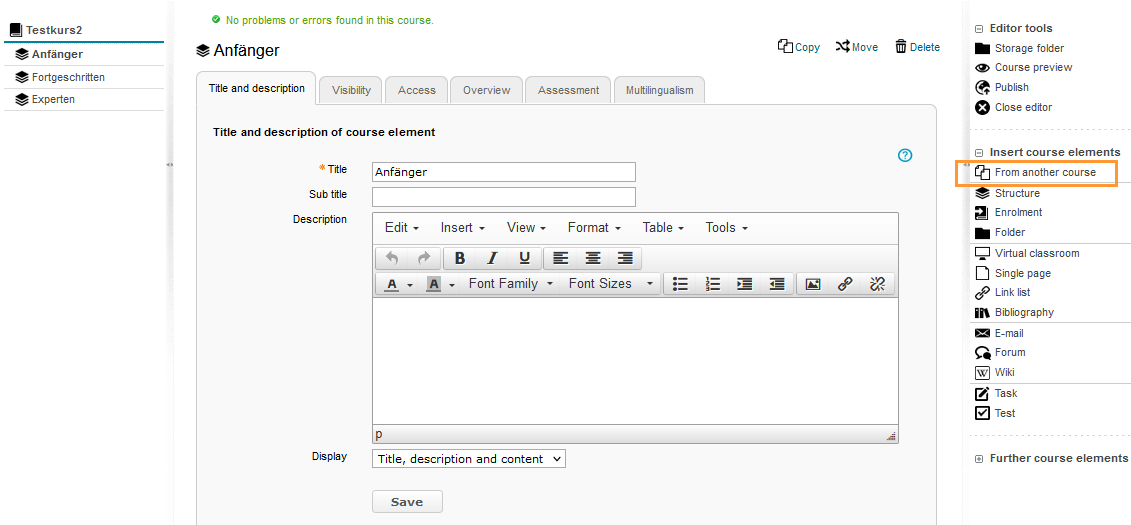The width and height of the screenshot is (1131, 525).
Task: Center align the description text
Action: tap(593, 258)
